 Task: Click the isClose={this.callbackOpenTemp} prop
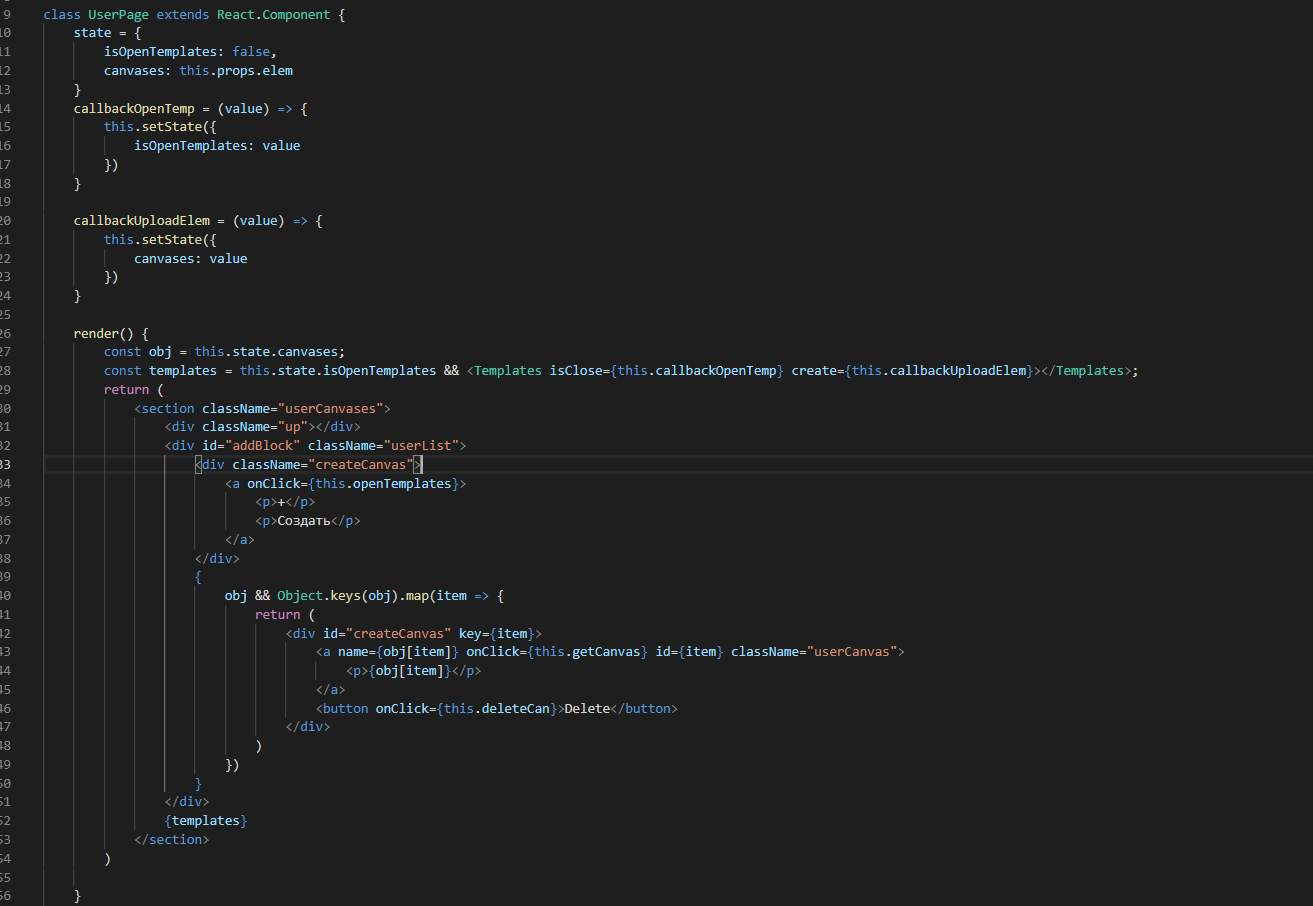tap(667, 370)
